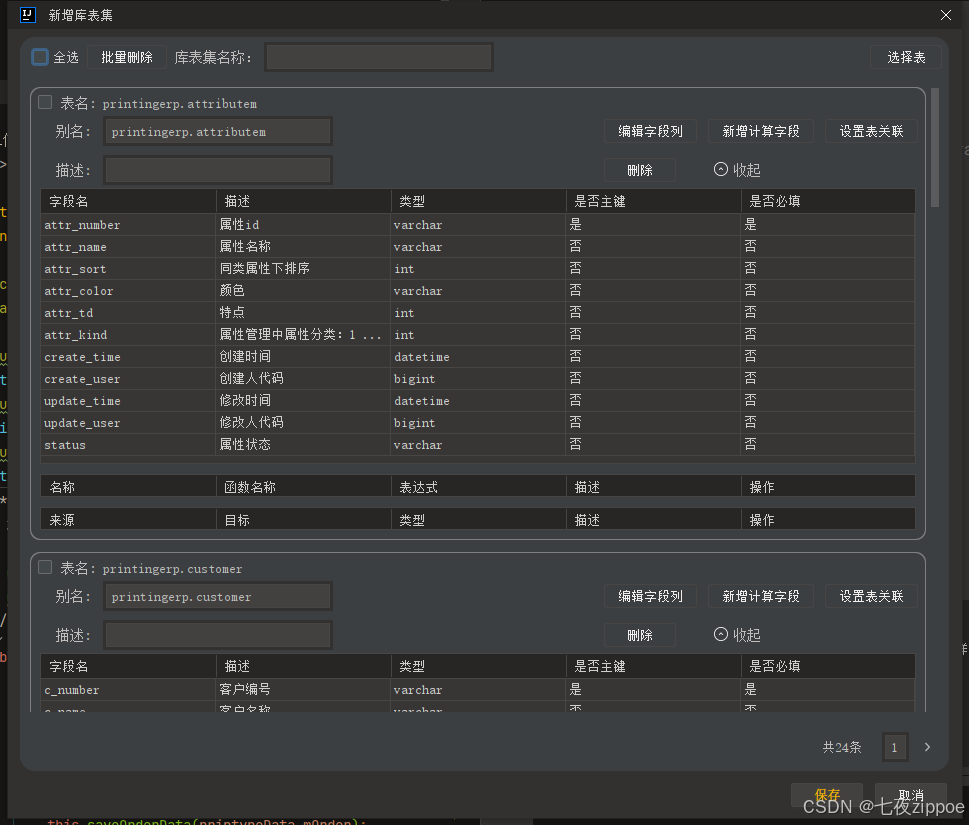
Task: Open table picker via 选择表 button
Action: (905, 57)
